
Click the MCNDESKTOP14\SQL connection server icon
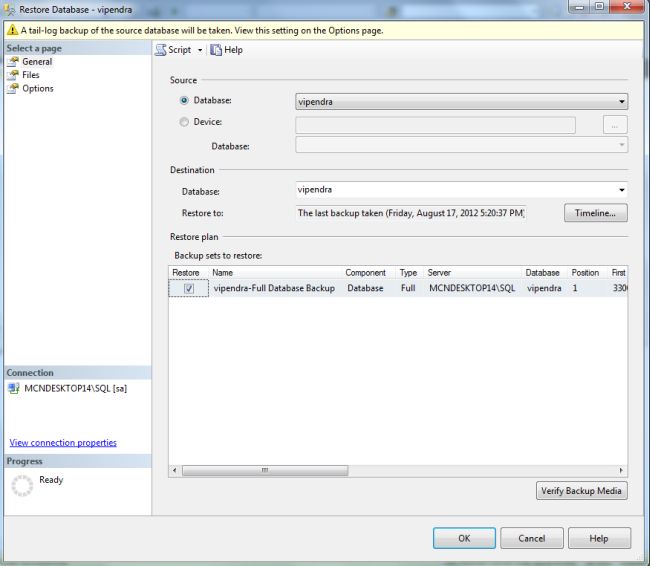click(x=14, y=389)
